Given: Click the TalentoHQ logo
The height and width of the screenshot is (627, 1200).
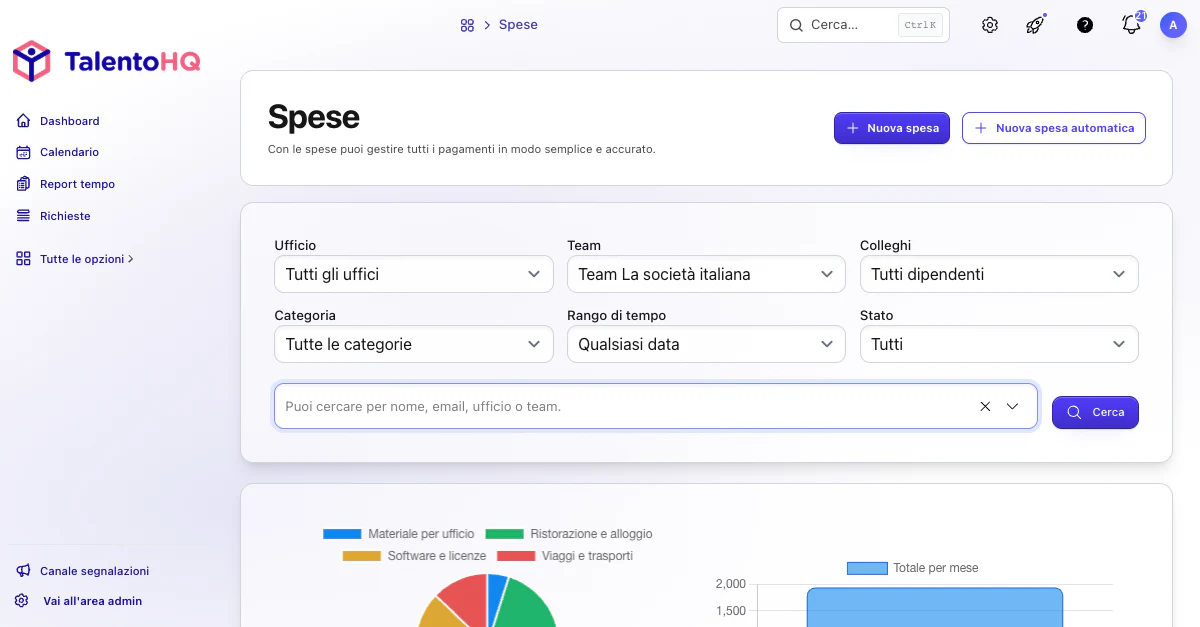Looking at the screenshot, I should pyautogui.click(x=107, y=62).
